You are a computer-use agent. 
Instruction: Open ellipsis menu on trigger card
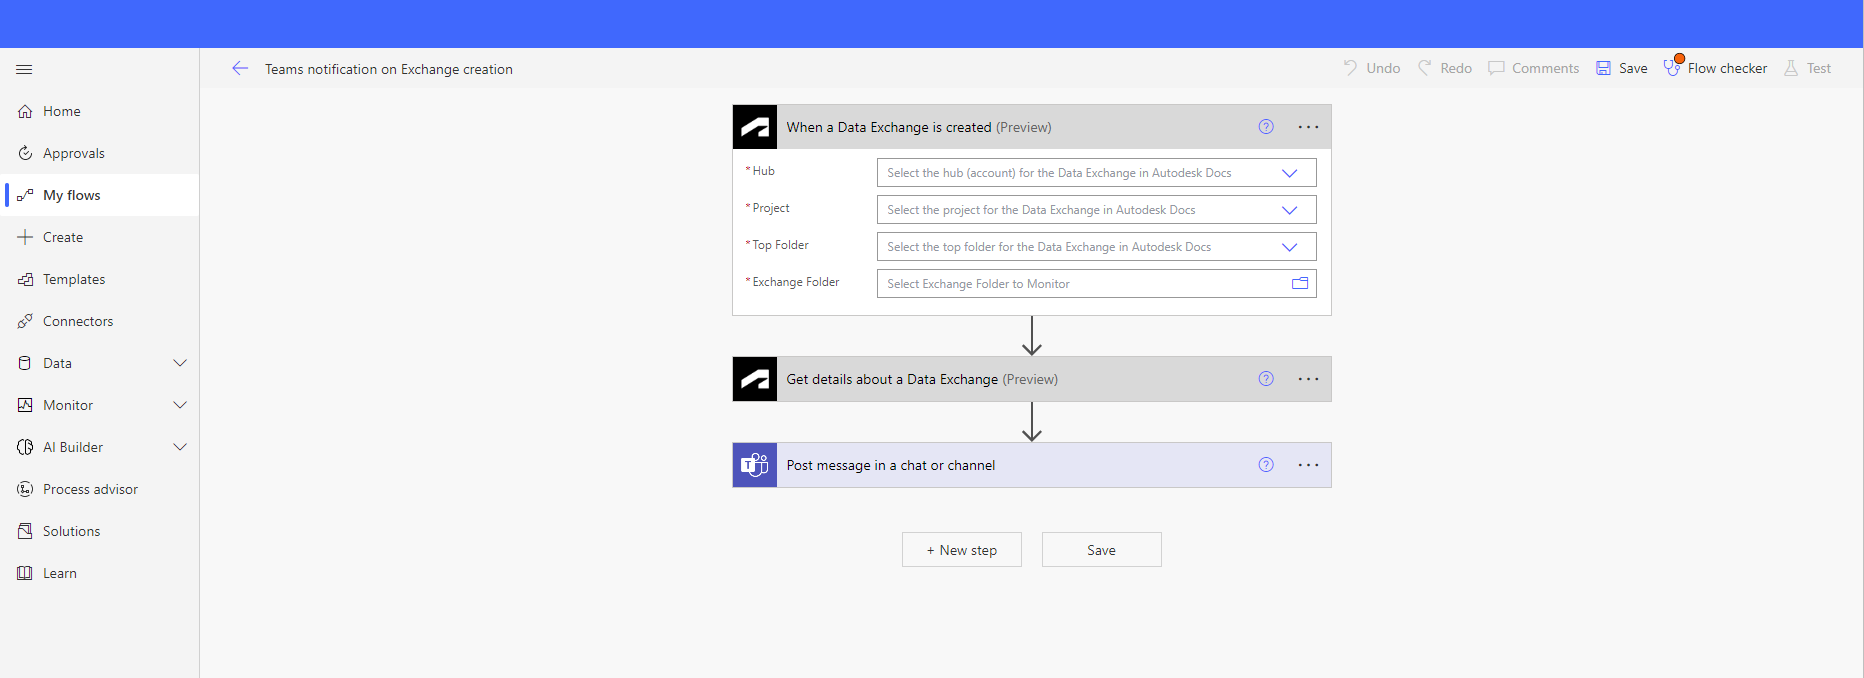[x=1308, y=127]
